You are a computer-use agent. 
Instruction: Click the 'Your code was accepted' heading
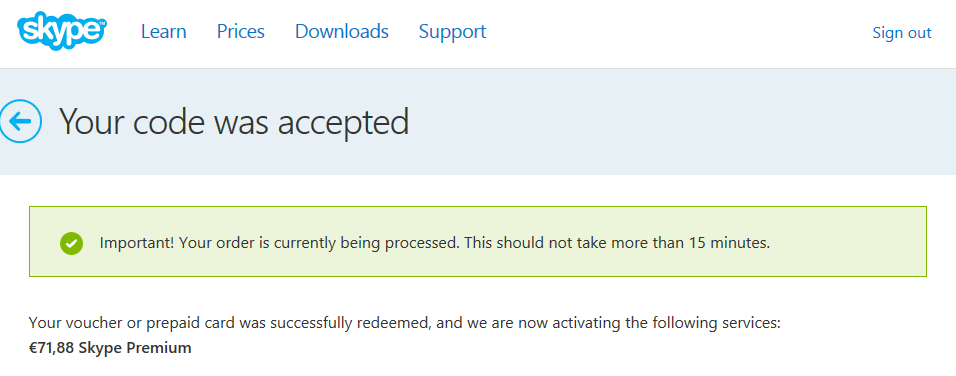click(x=234, y=121)
